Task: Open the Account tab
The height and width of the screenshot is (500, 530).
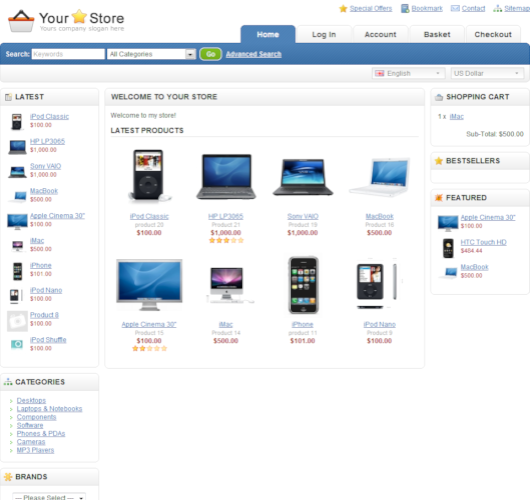Action: [380, 34]
